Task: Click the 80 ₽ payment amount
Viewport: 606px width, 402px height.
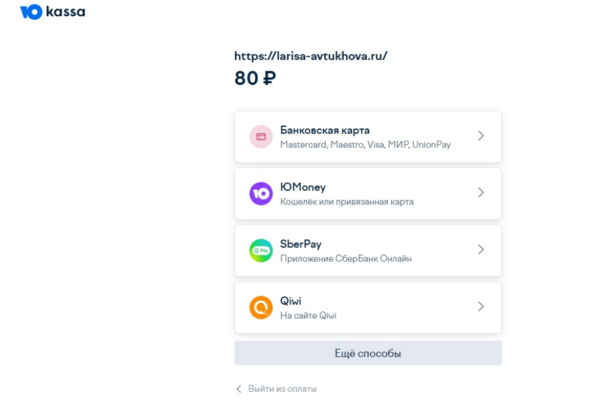Action: (255, 78)
